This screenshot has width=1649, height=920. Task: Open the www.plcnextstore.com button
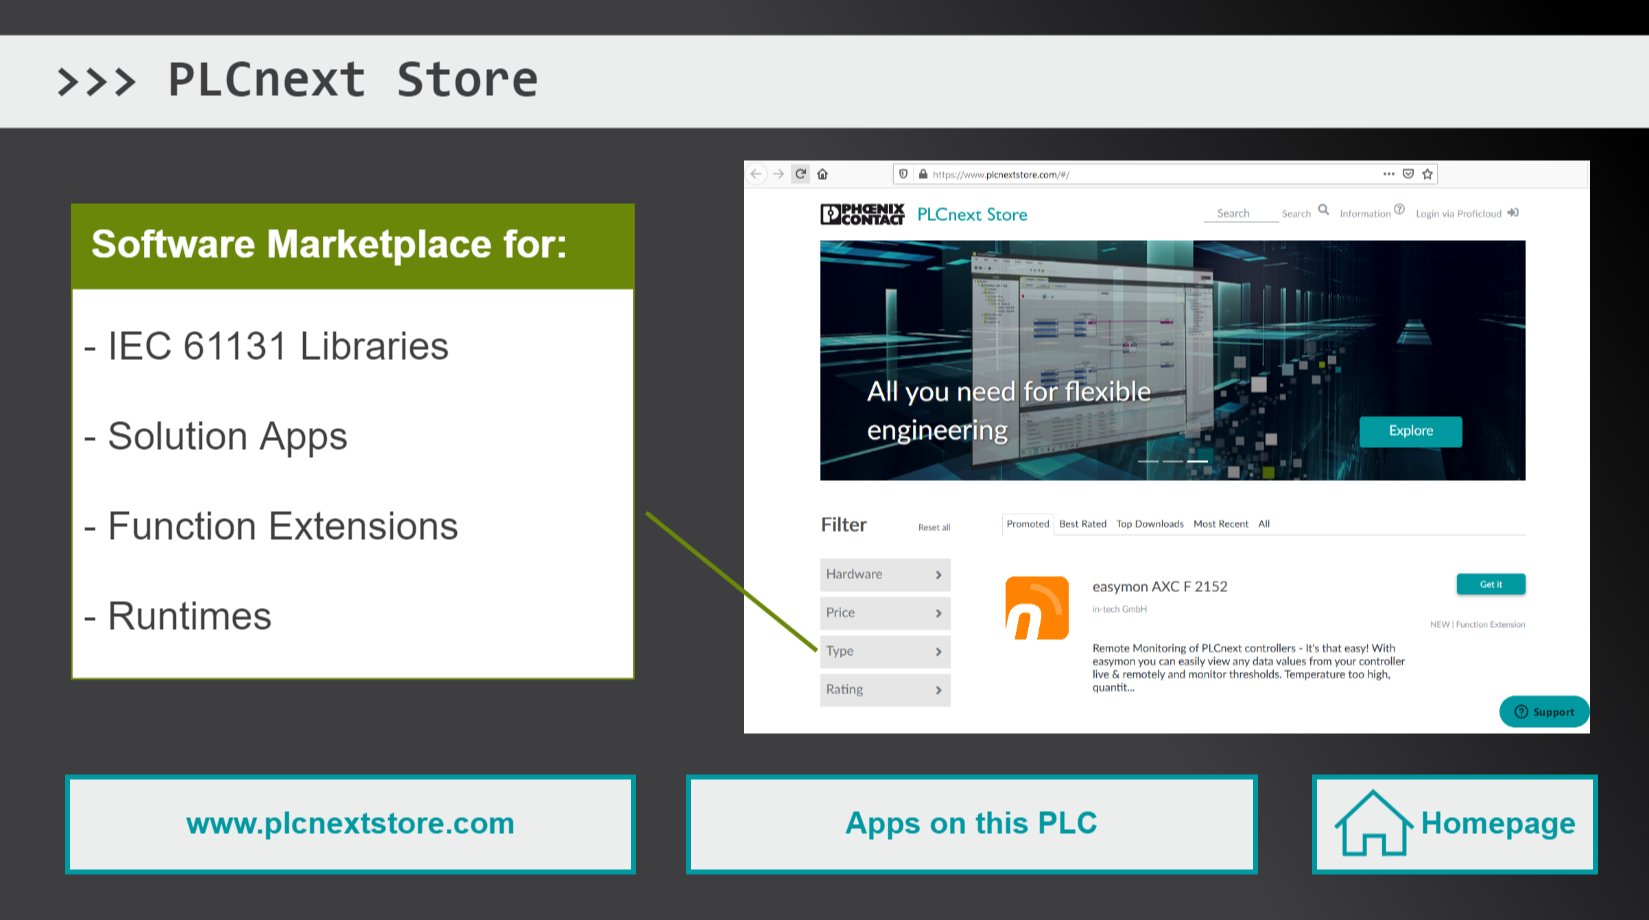coord(350,824)
